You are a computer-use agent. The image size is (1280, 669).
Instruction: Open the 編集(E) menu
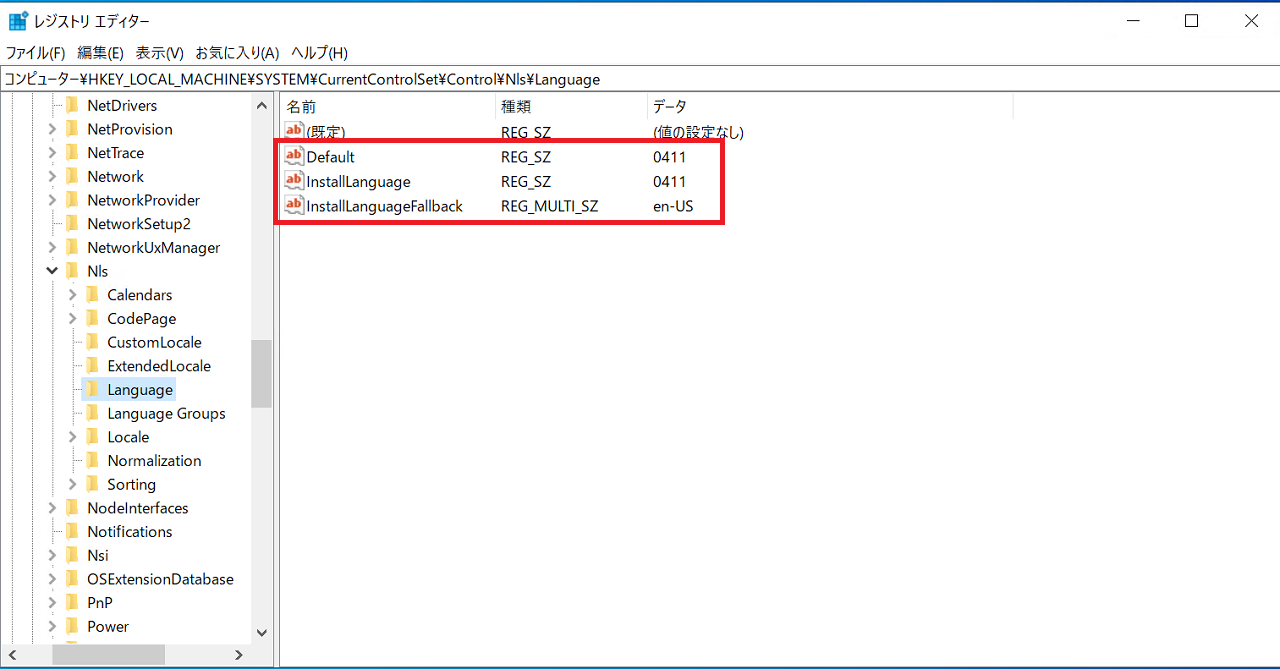click(x=100, y=53)
